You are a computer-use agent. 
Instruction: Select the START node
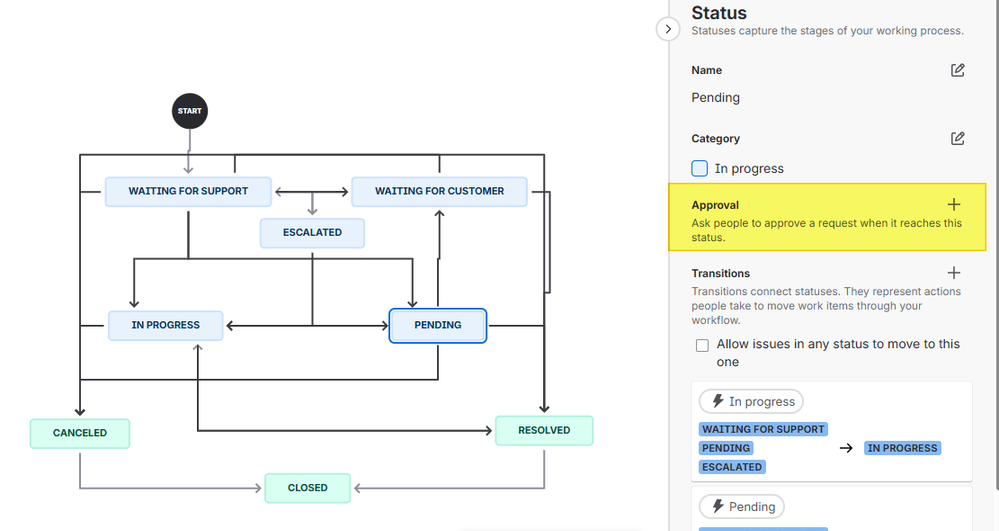[x=189, y=111]
